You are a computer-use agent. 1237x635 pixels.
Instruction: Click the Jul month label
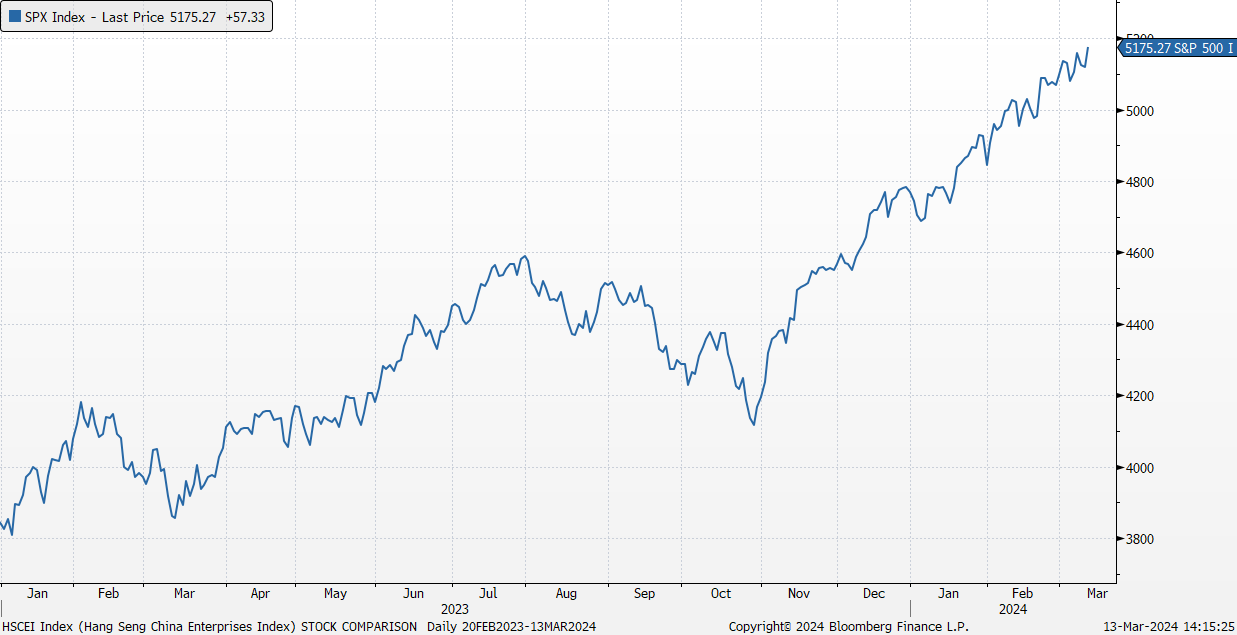[489, 593]
